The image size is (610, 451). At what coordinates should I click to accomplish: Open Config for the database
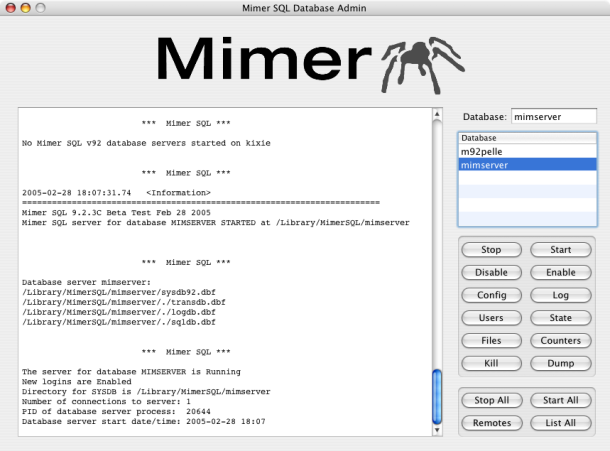point(491,295)
